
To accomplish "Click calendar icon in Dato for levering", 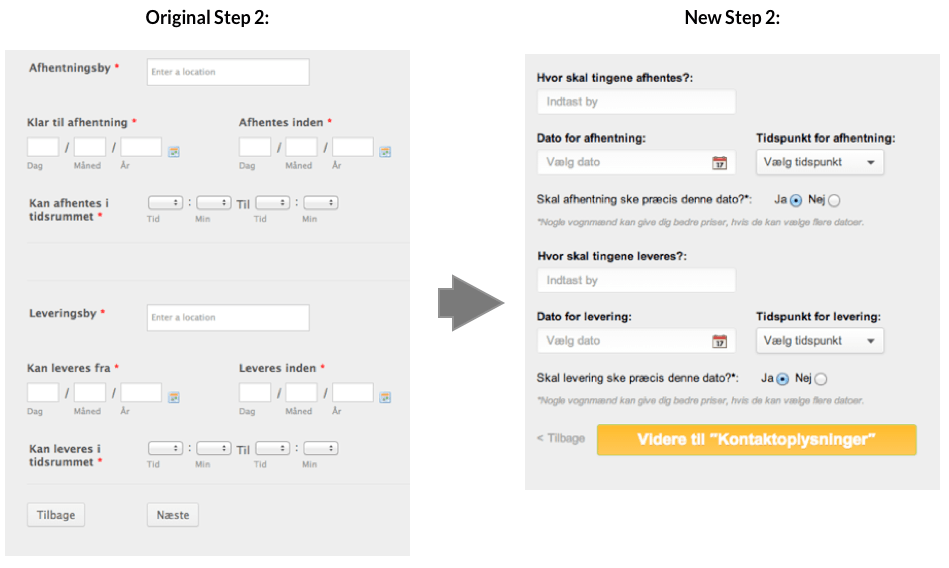I will tap(719, 342).
